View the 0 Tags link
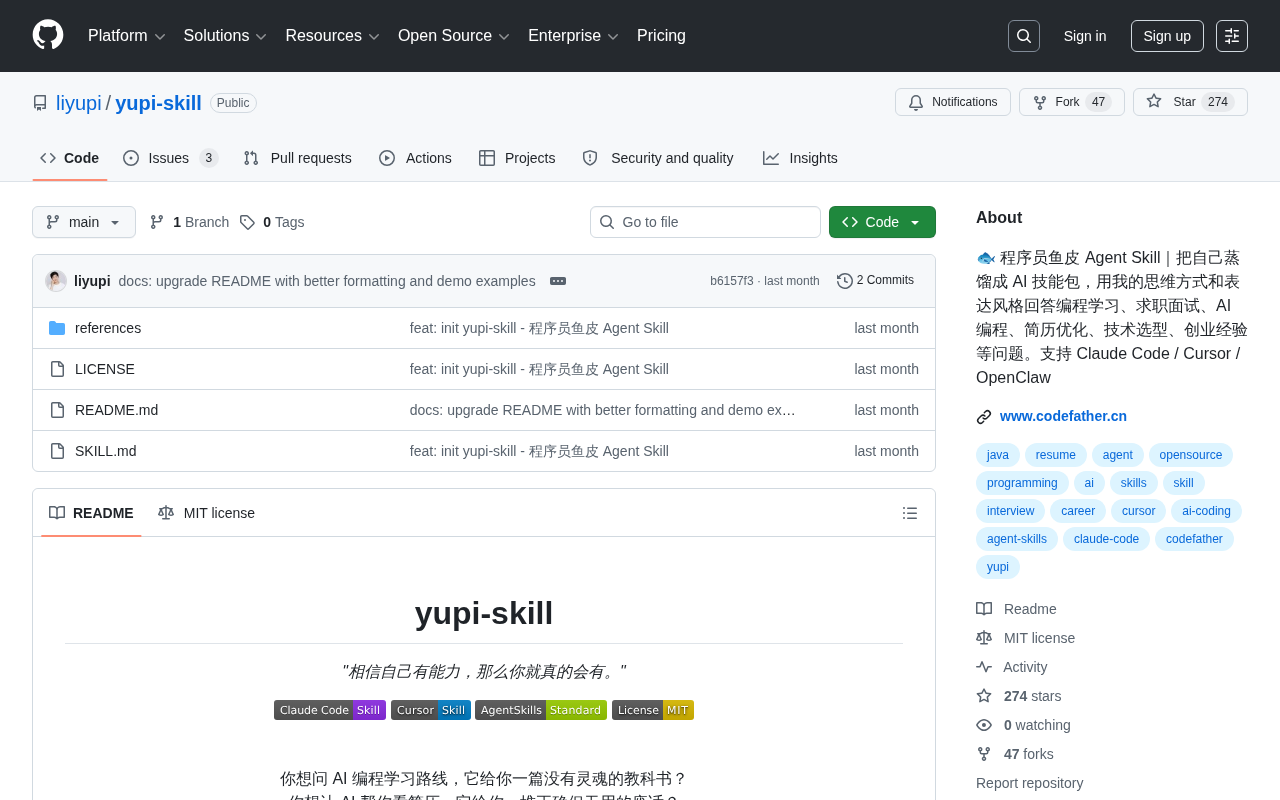The height and width of the screenshot is (800, 1280). click(272, 222)
